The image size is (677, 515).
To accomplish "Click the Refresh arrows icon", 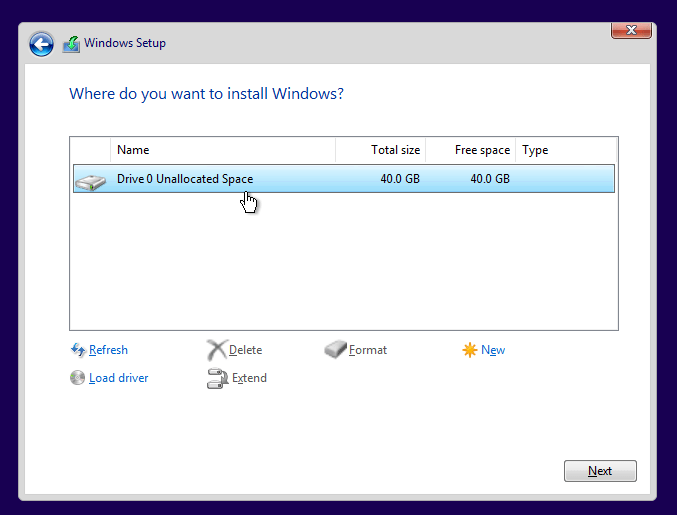I will 78,350.
